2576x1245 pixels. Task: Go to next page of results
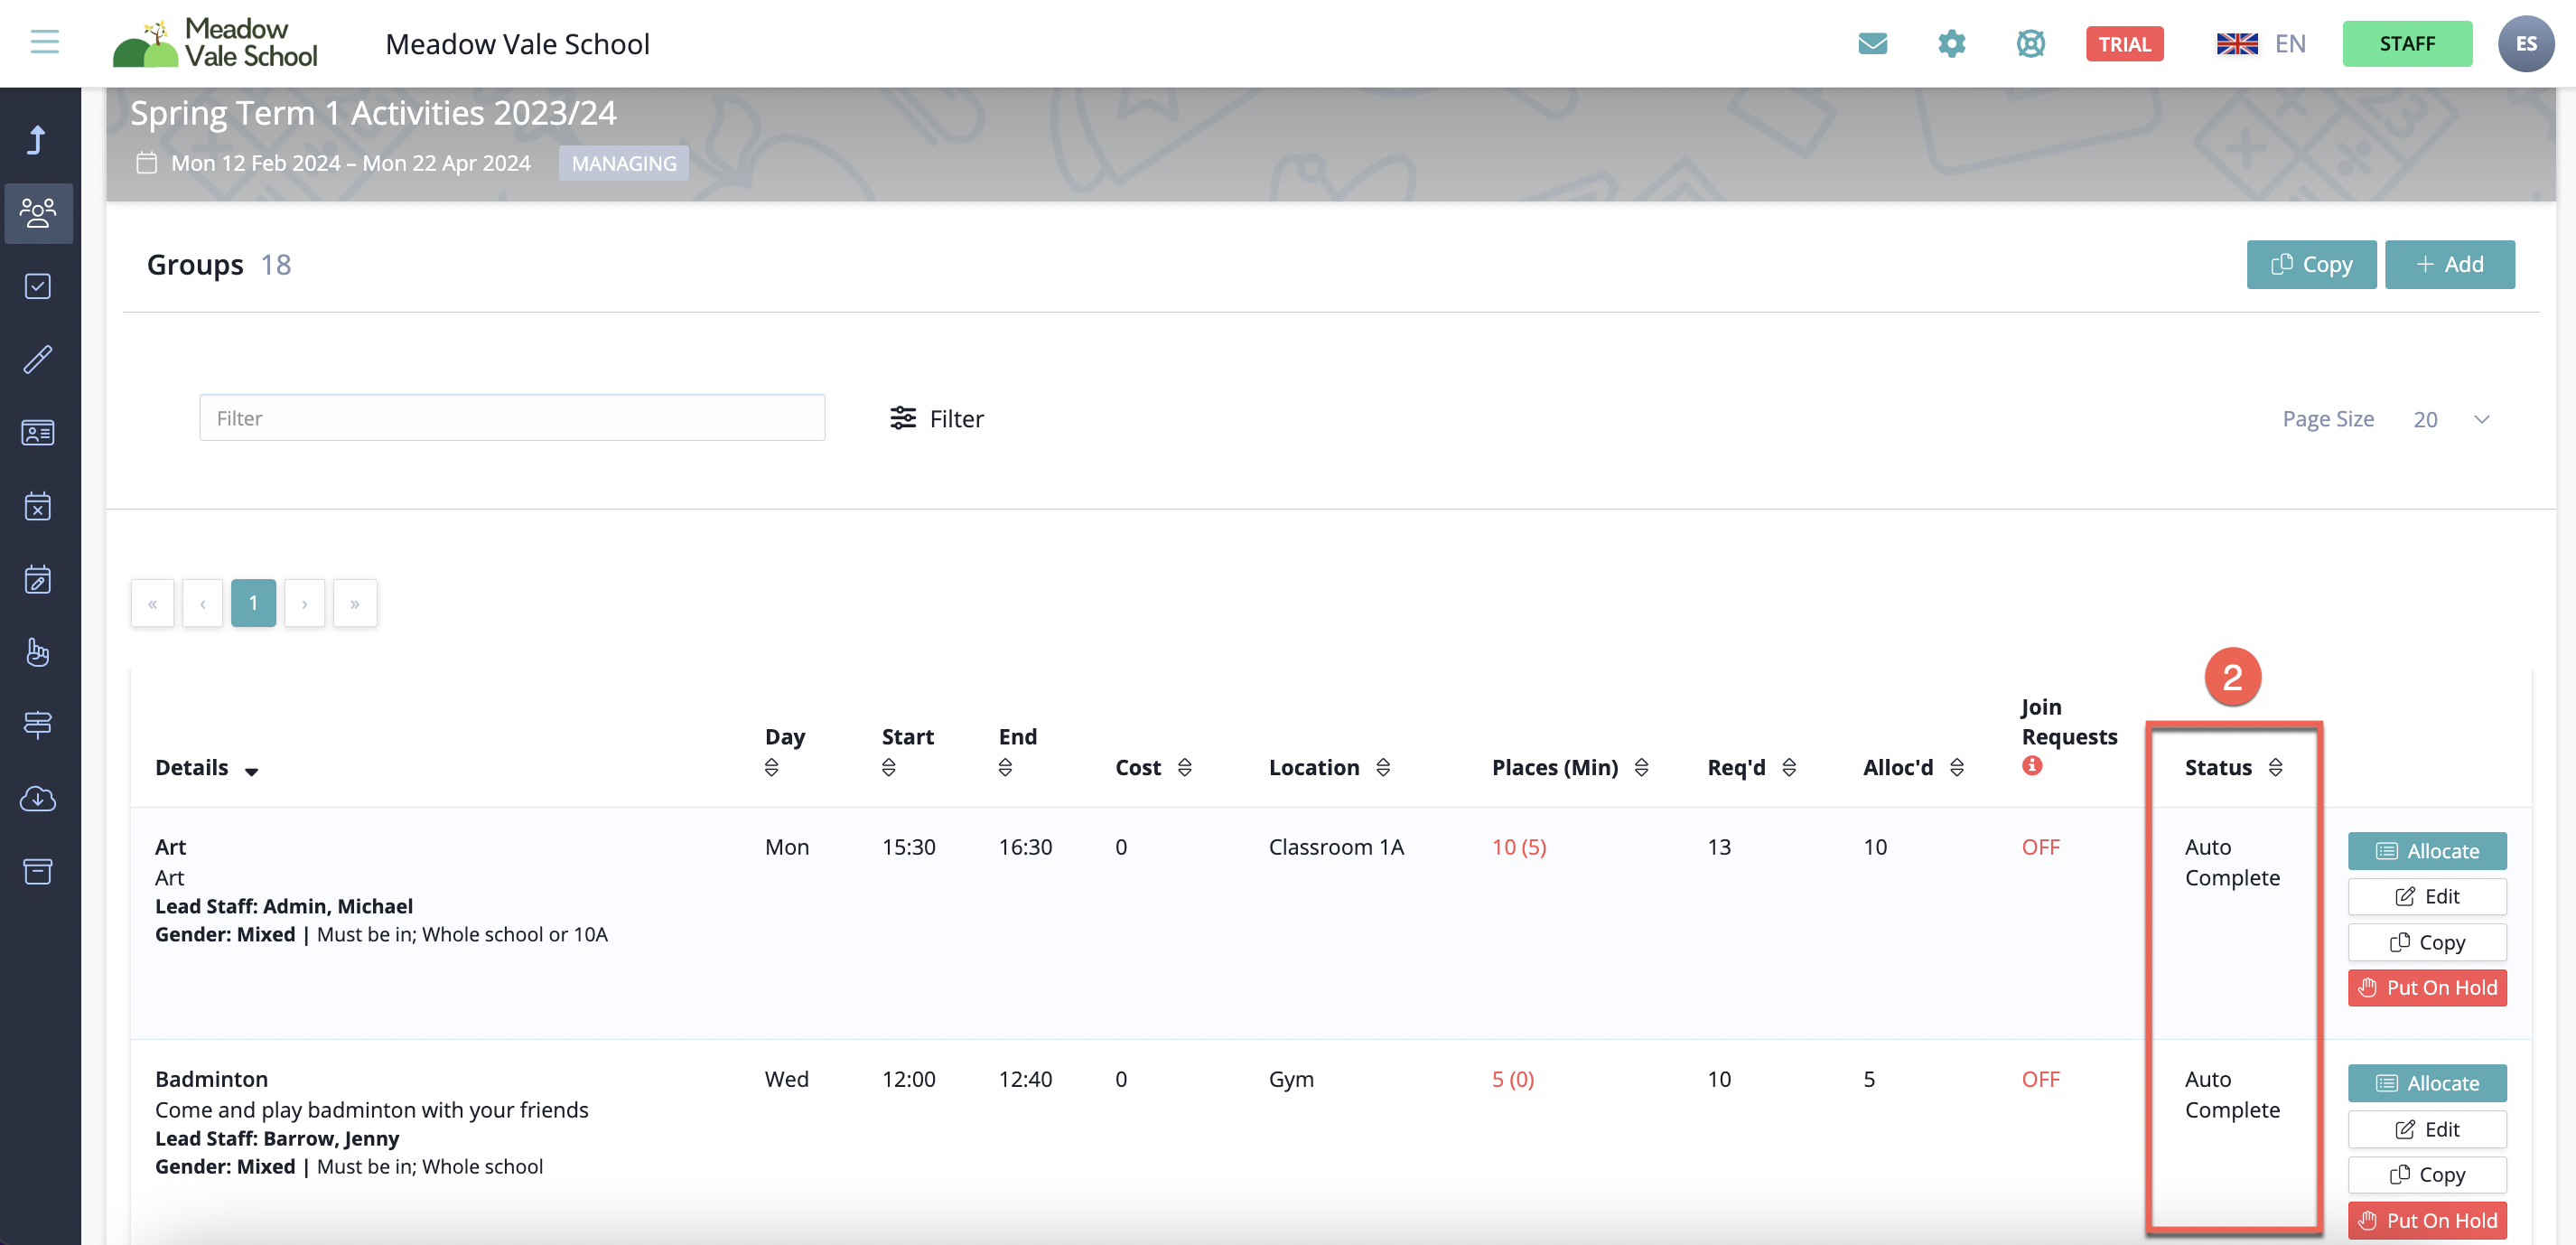[304, 603]
